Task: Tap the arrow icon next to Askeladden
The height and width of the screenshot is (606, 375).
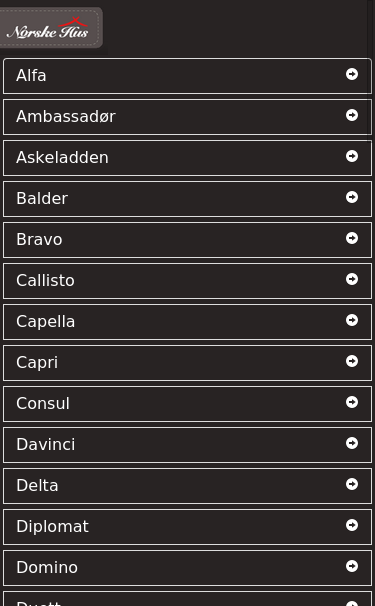Action: click(352, 156)
